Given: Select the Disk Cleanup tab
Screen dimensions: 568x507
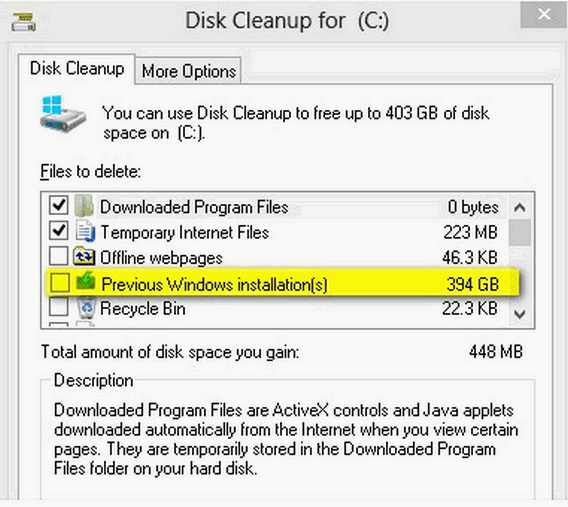Looking at the screenshot, I should (77, 69).
